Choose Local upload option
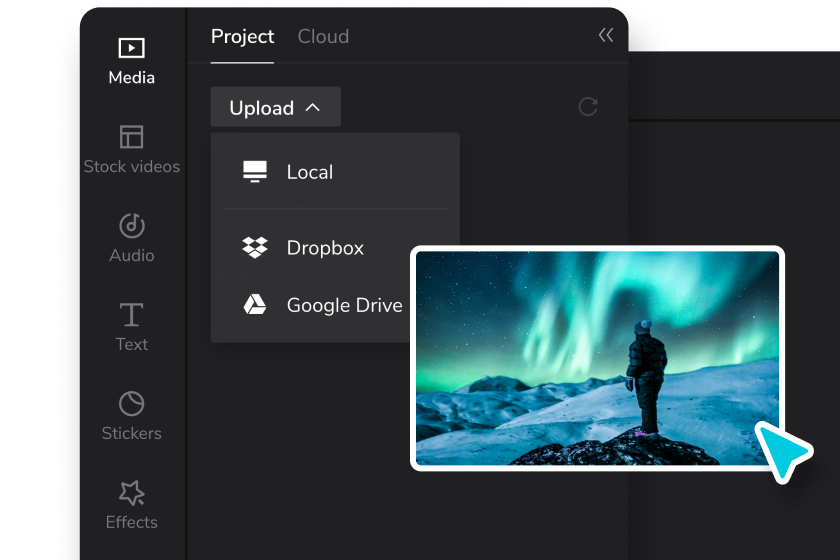Viewport: 840px width, 560px height. [x=335, y=172]
